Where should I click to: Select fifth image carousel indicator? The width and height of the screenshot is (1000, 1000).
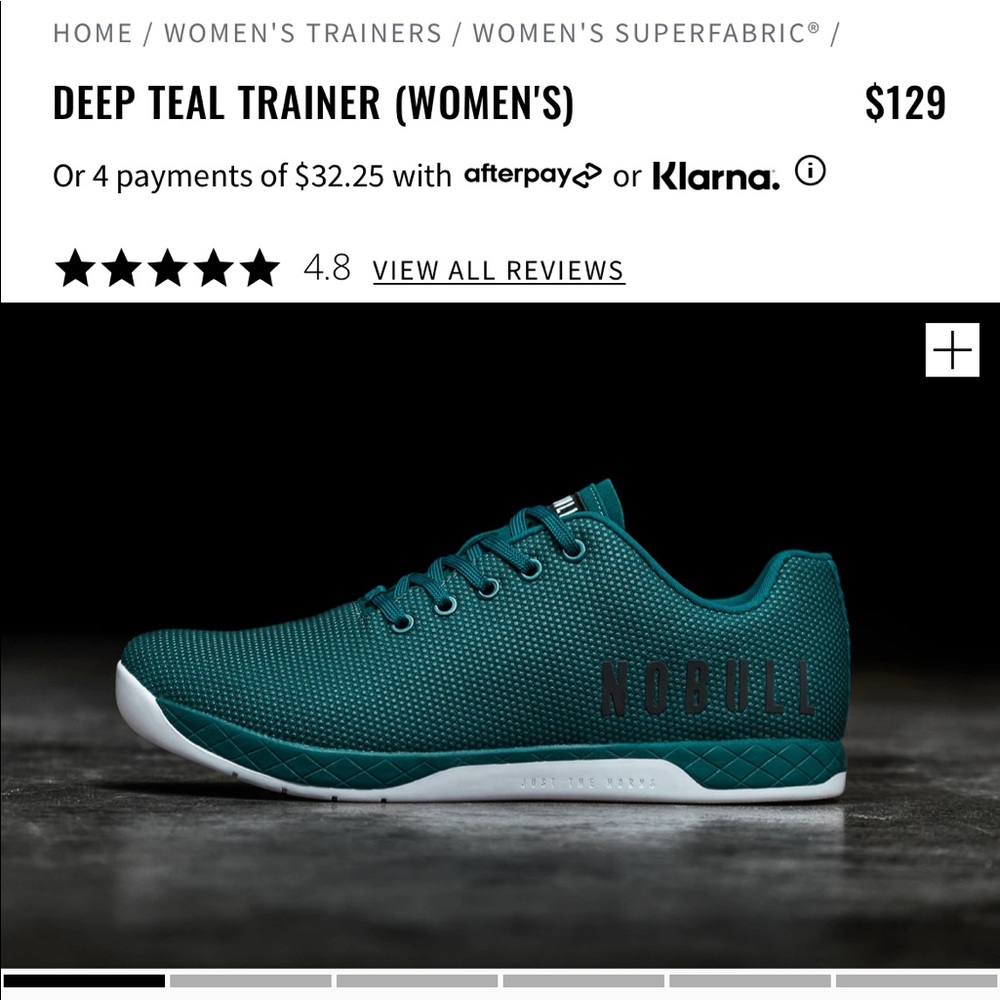point(750,980)
